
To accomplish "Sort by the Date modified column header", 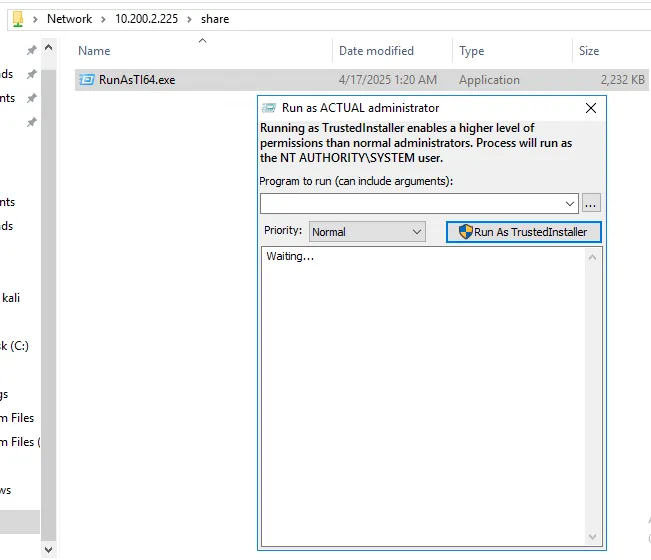I will click(376, 51).
